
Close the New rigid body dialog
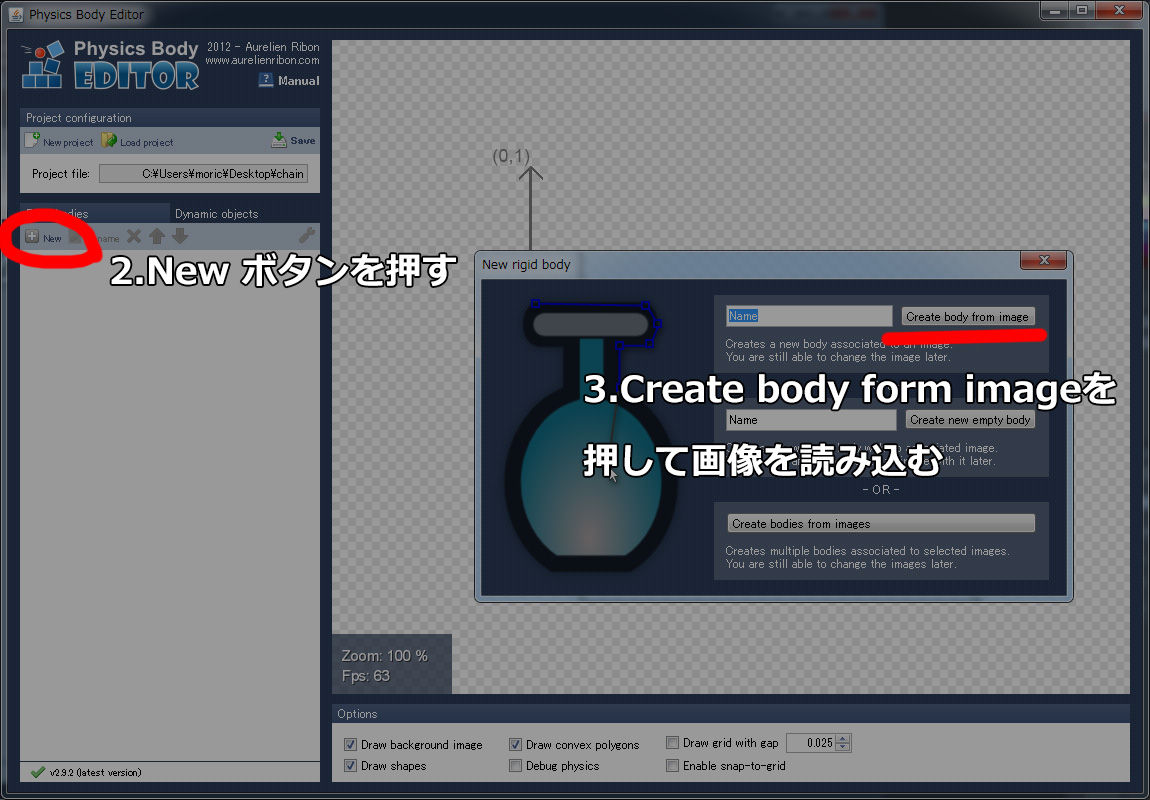tap(1044, 260)
